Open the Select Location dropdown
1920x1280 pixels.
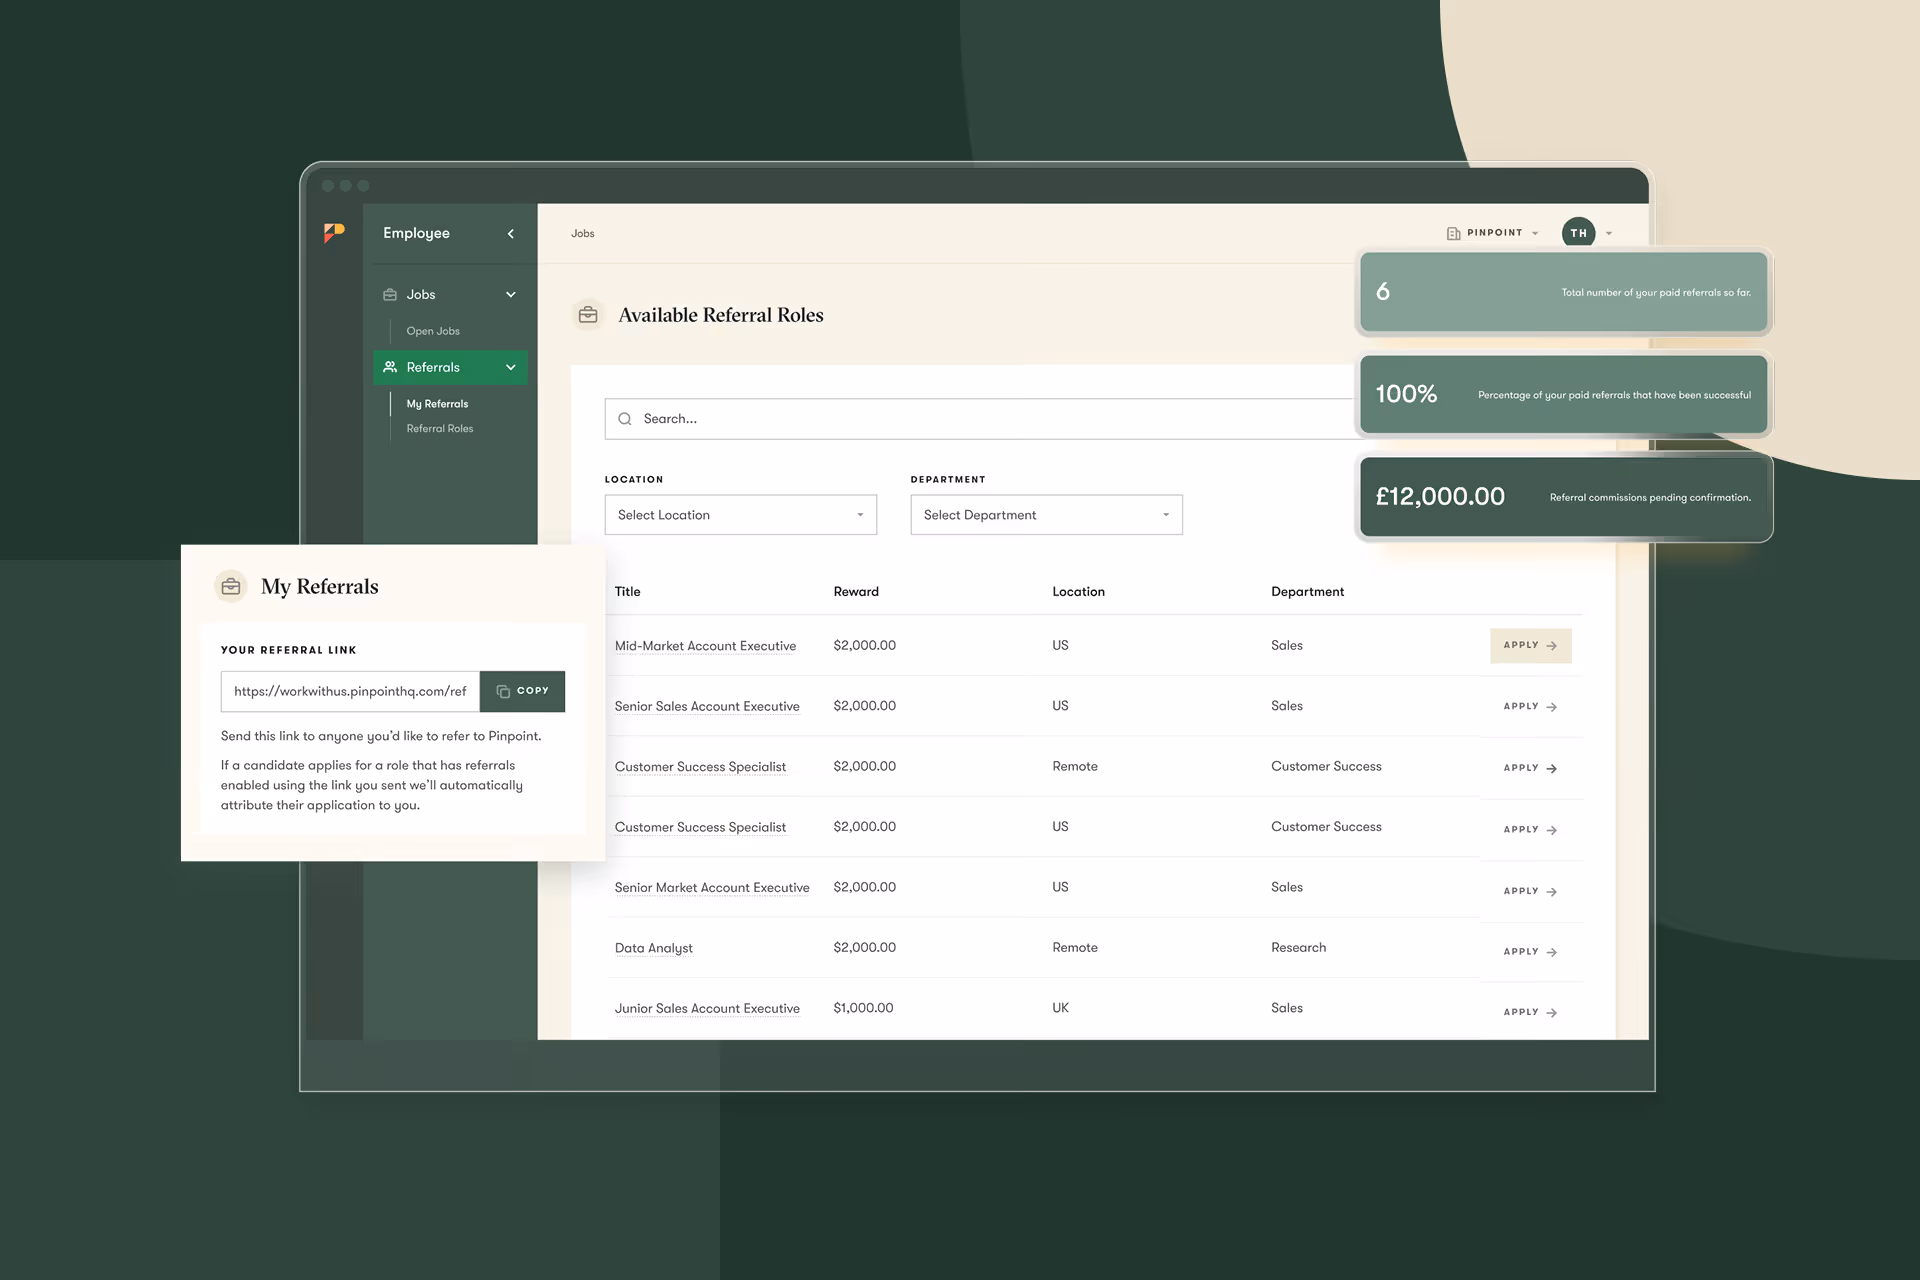(741, 515)
